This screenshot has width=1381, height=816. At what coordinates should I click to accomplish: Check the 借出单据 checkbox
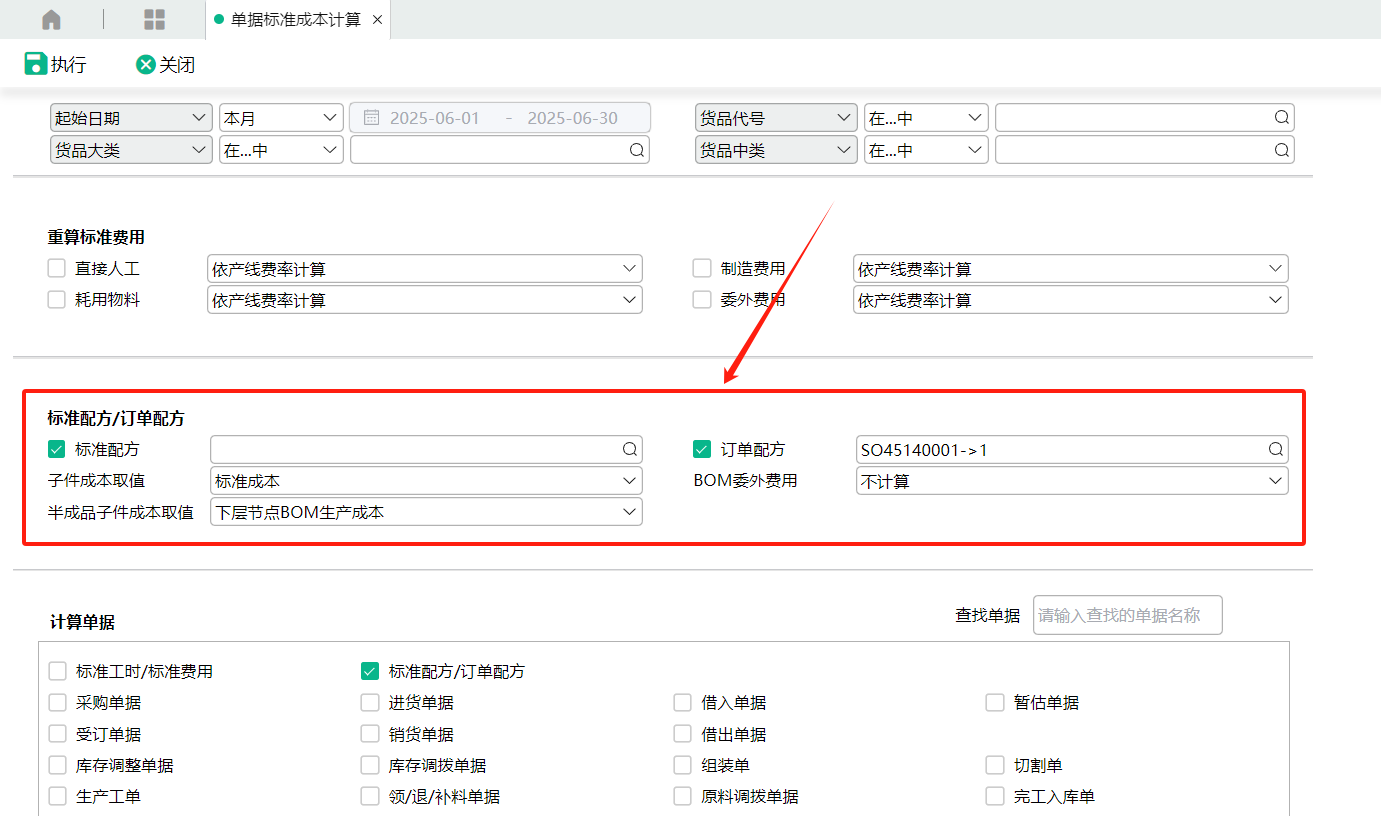point(682,734)
